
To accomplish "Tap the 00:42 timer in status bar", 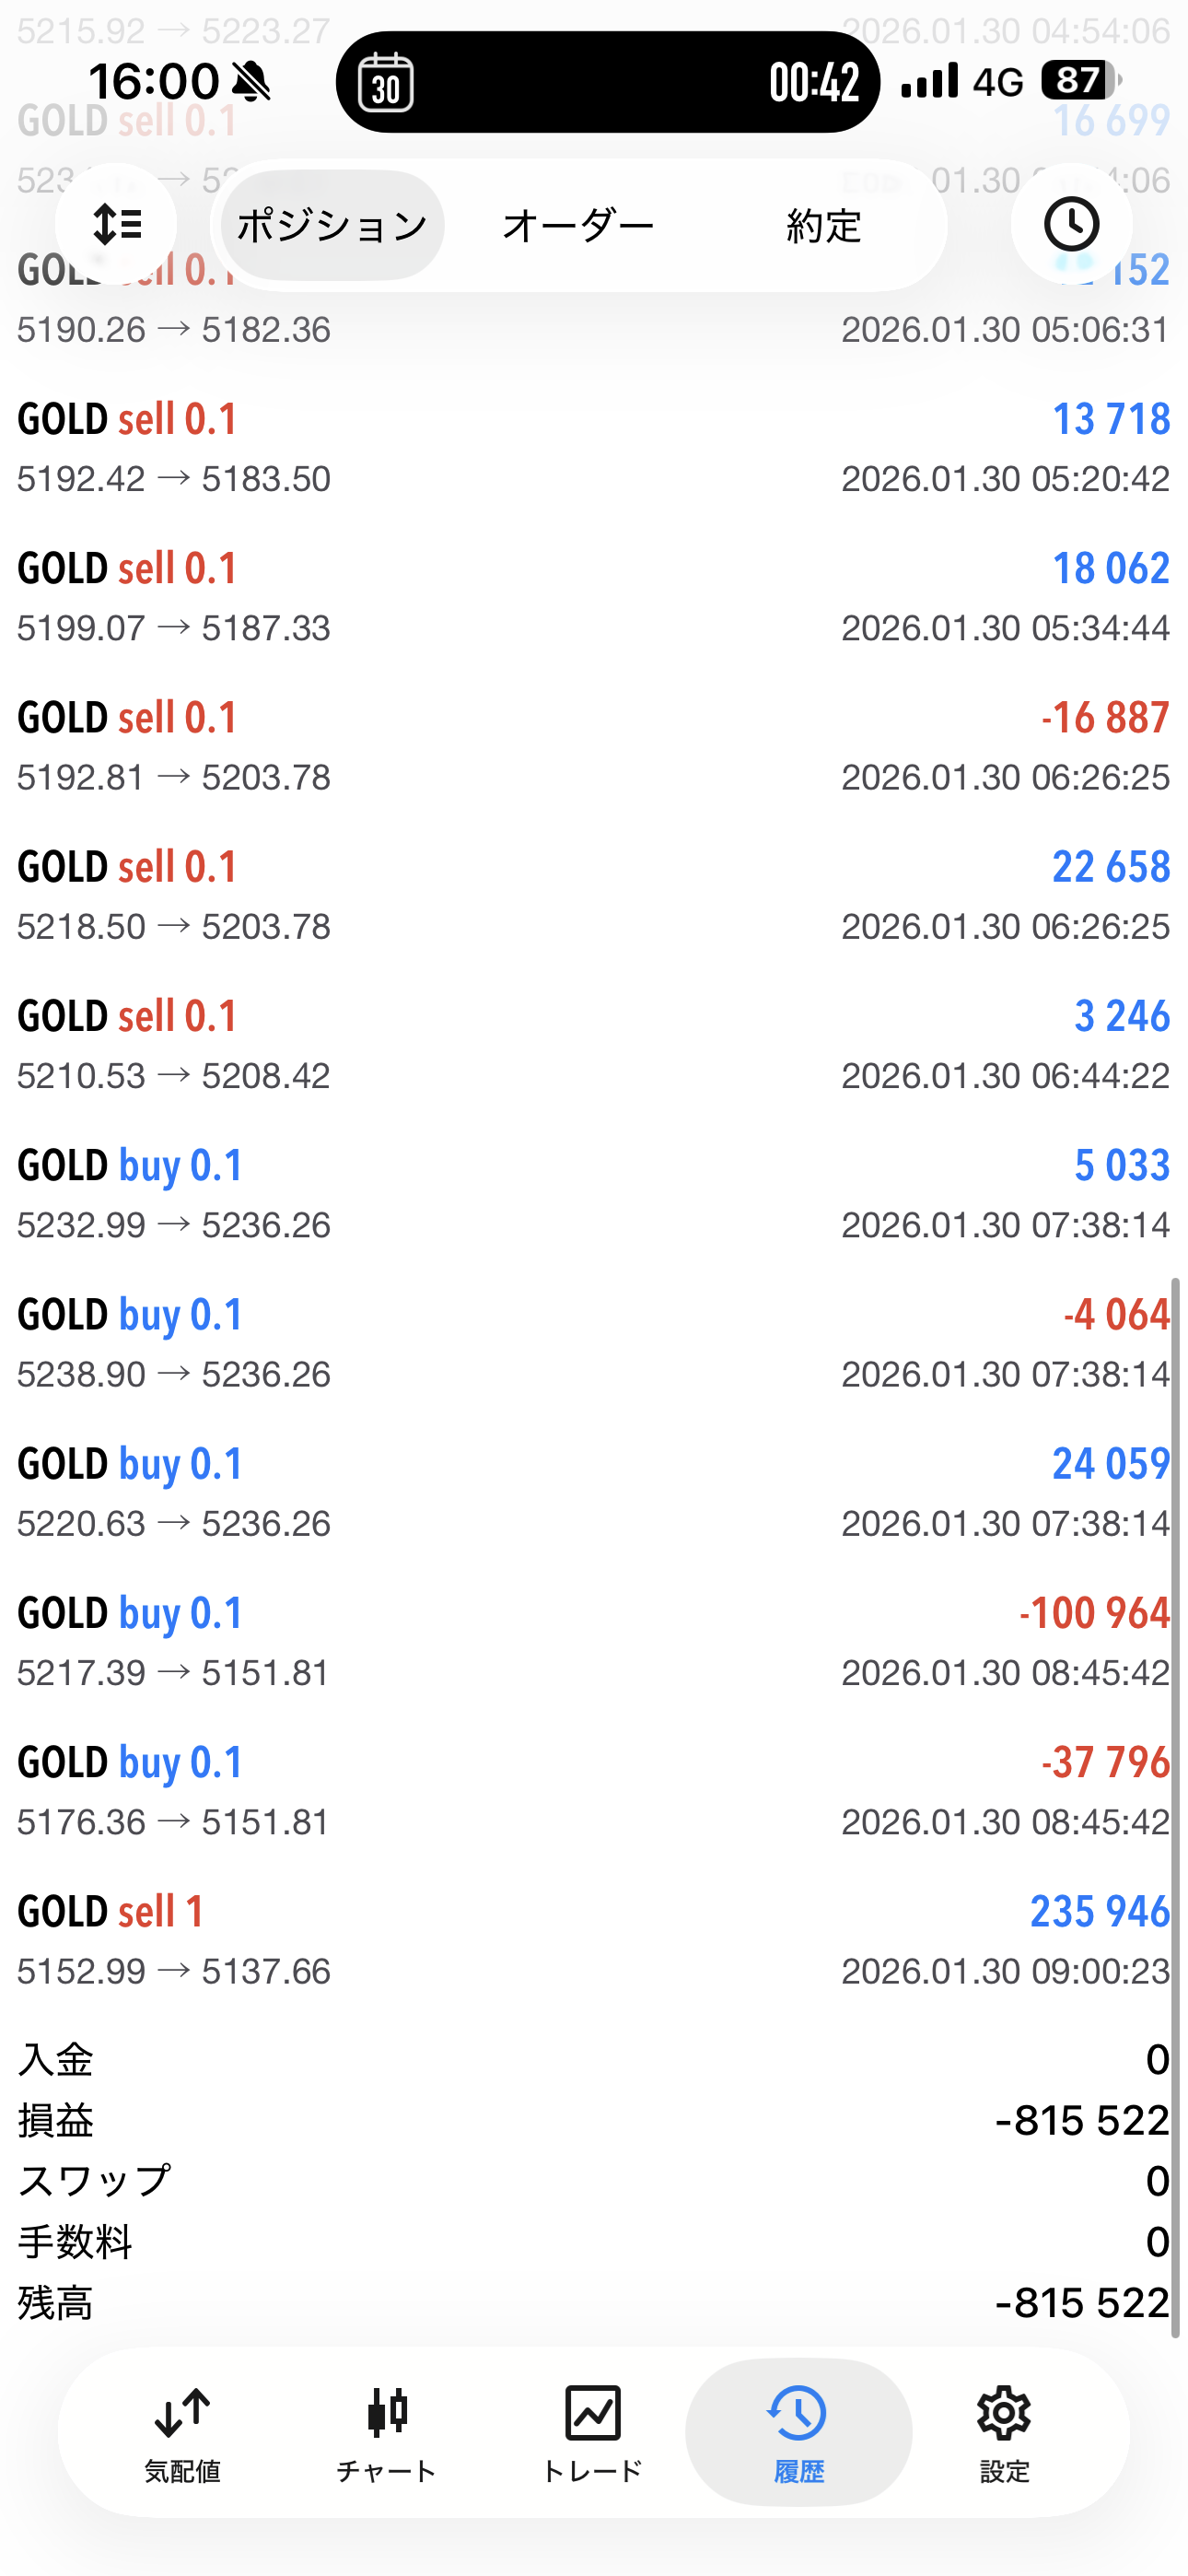I will pyautogui.click(x=814, y=82).
